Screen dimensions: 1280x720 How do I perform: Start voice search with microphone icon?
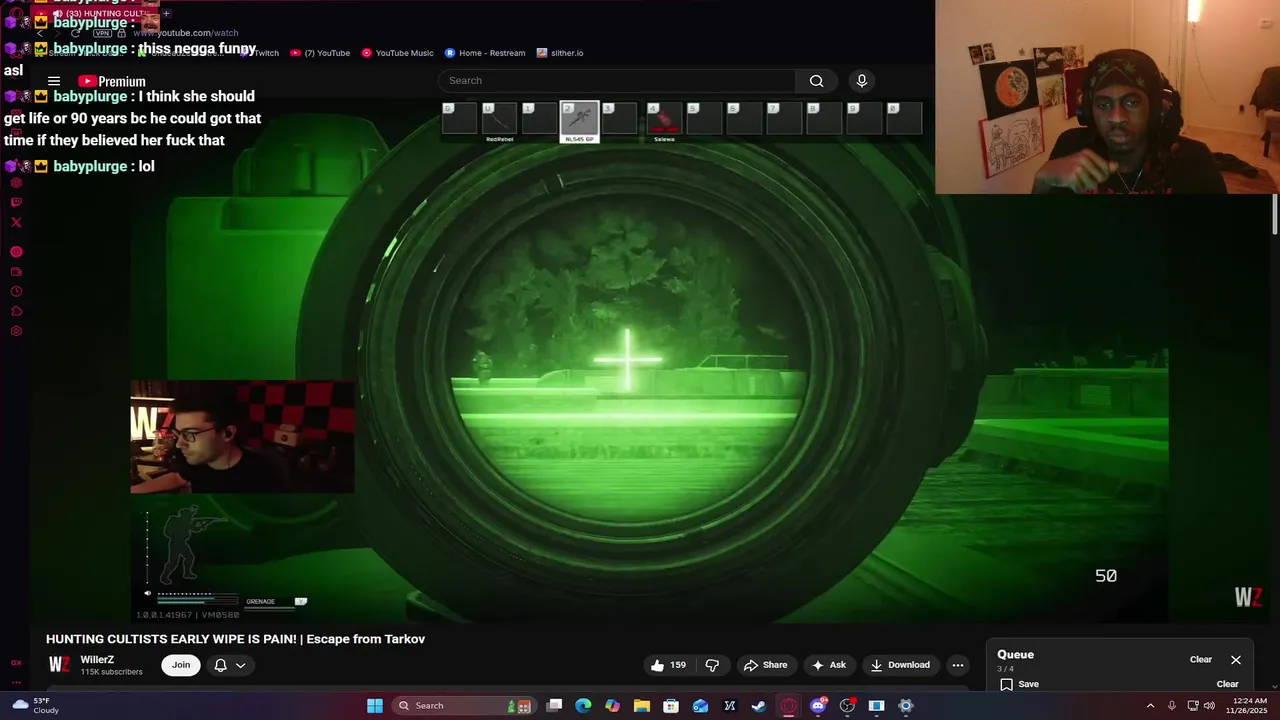862,81
